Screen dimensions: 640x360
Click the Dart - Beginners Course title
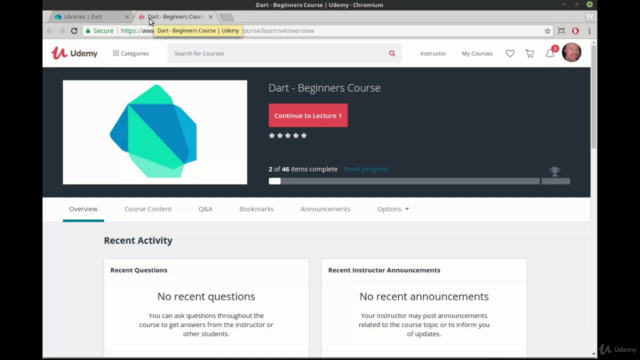click(x=324, y=88)
